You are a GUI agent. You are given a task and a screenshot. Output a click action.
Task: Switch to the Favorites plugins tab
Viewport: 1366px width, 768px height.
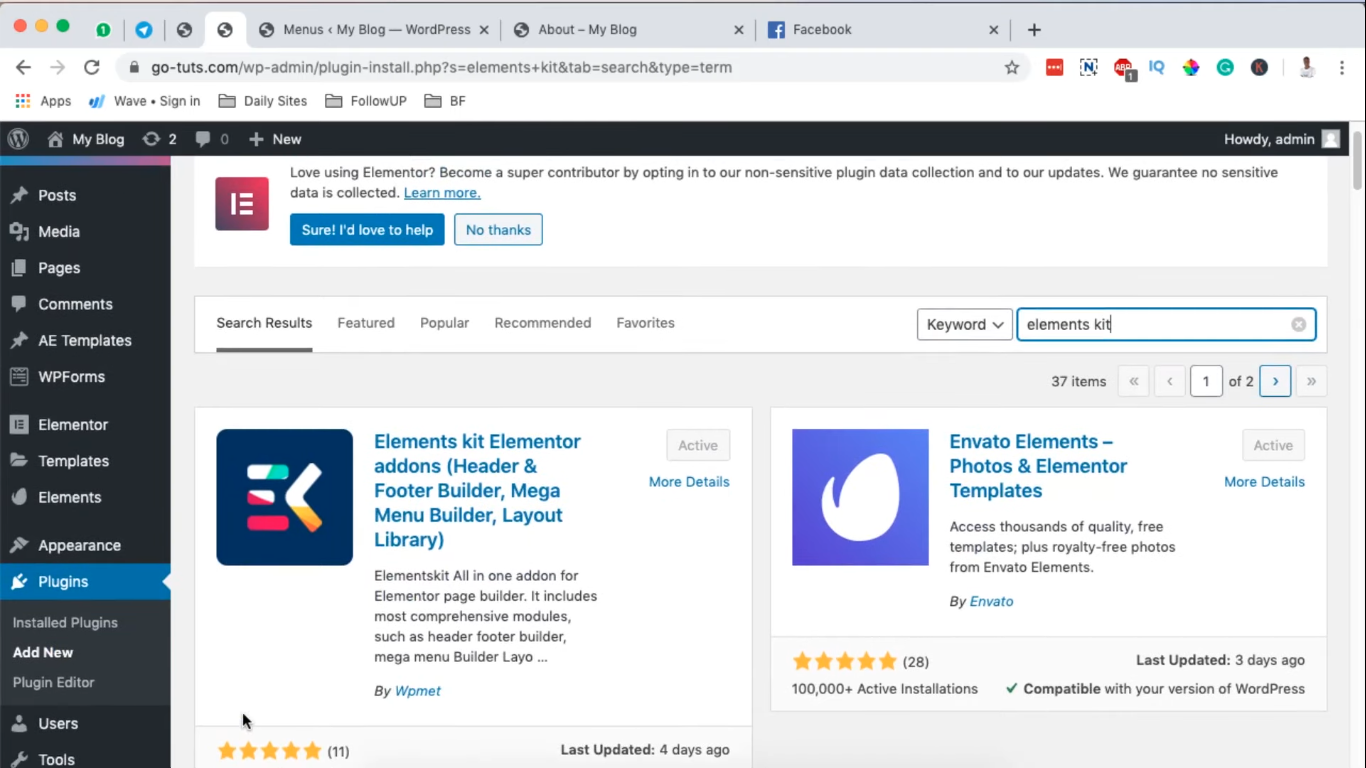pyautogui.click(x=646, y=323)
